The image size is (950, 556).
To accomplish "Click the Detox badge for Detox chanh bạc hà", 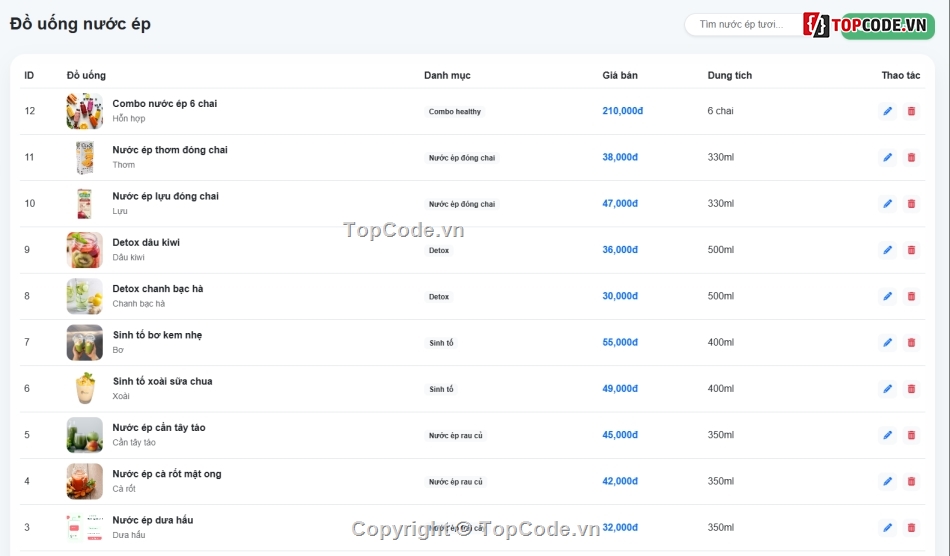I will pos(439,297).
